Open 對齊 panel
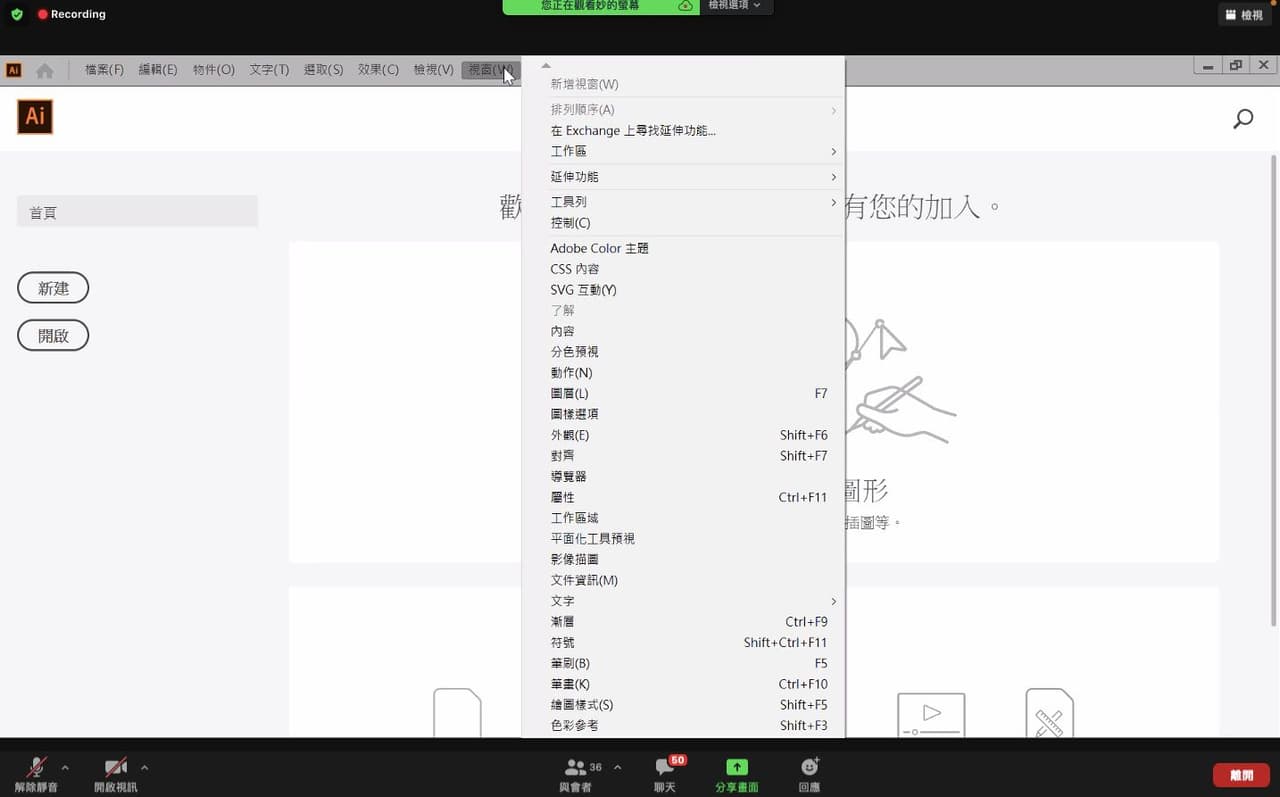Viewport: 1280px width, 797px height. pos(684,456)
